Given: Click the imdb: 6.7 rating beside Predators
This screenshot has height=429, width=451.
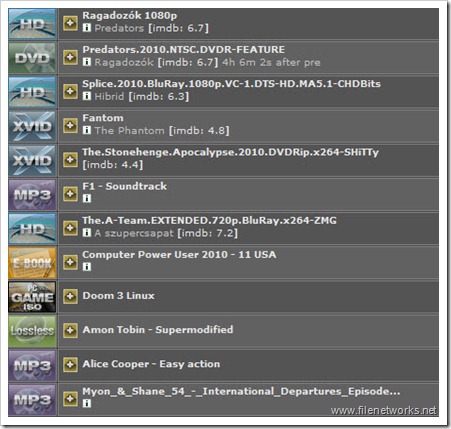Looking at the screenshot, I should (178, 28).
